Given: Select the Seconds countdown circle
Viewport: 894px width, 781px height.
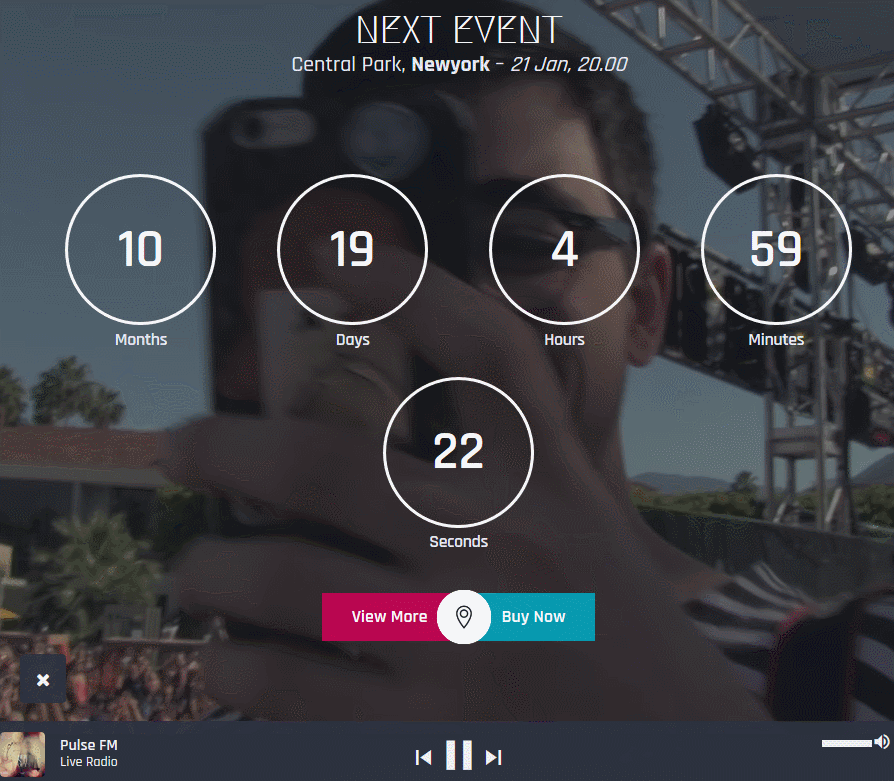Looking at the screenshot, I should [458, 452].
